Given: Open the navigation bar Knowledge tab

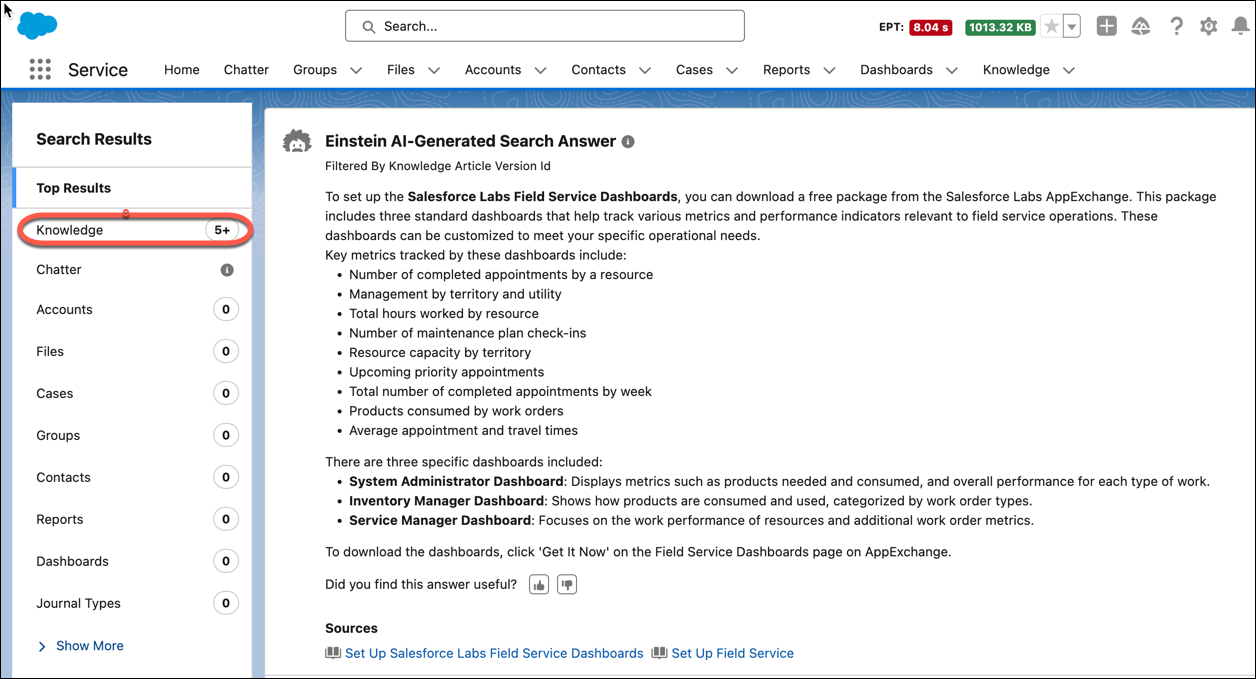Looking at the screenshot, I should pyautogui.click(x=1016, y=70).
